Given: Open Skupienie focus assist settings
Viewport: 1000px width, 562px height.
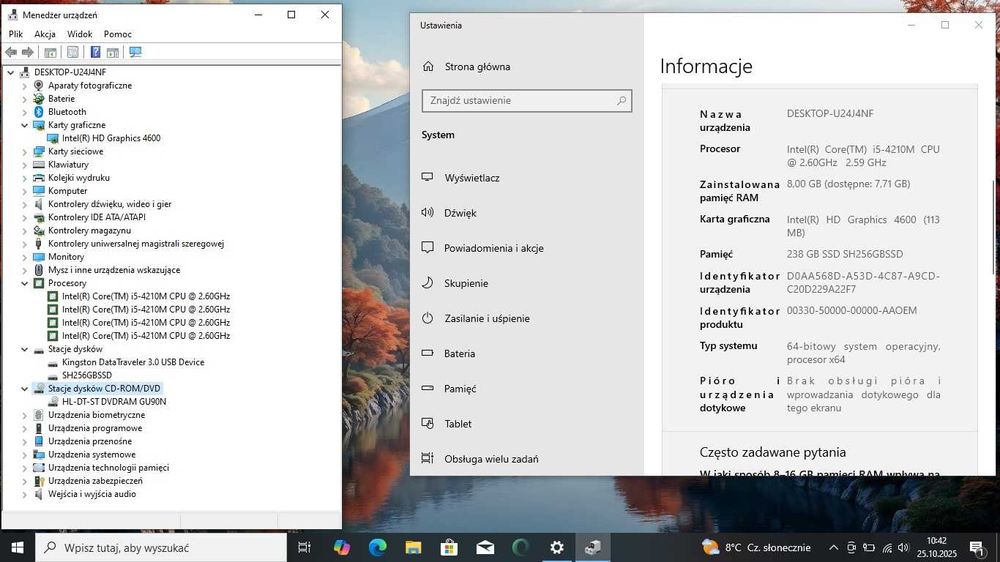Looking at the screenshot, I should click(x=466, y=283).
